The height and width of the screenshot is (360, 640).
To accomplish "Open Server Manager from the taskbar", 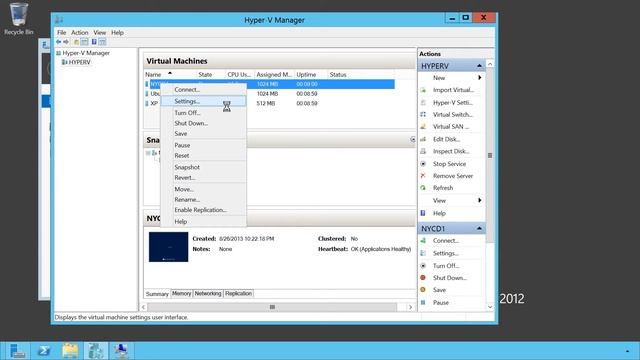I will point(17,351).
